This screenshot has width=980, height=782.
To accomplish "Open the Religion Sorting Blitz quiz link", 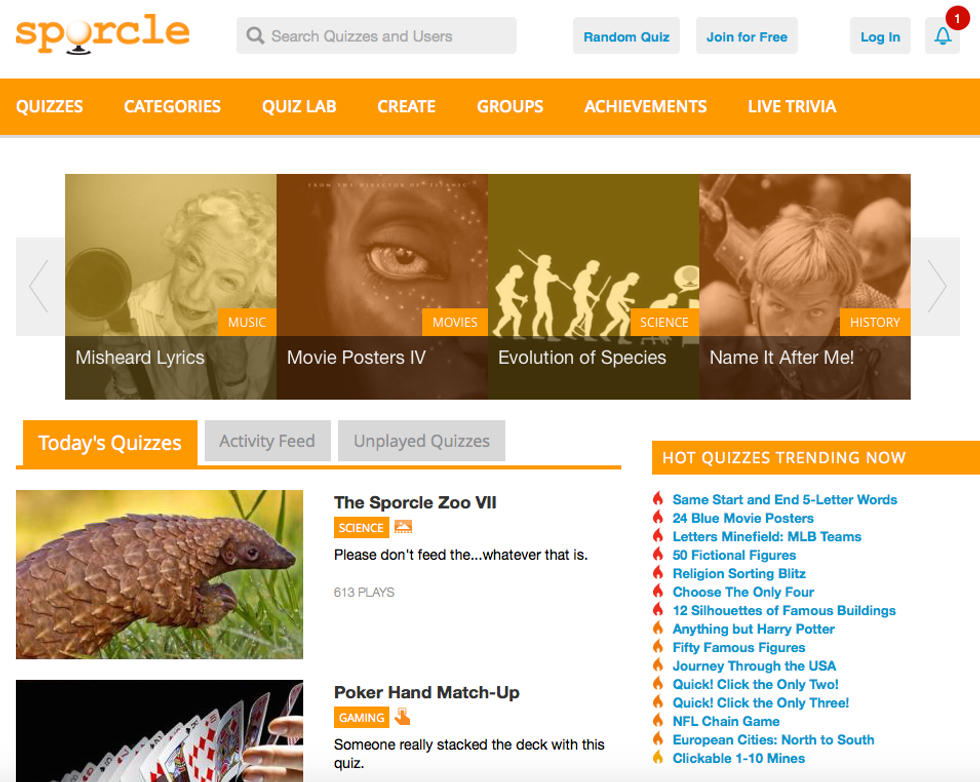I will (x=739, y=573).
